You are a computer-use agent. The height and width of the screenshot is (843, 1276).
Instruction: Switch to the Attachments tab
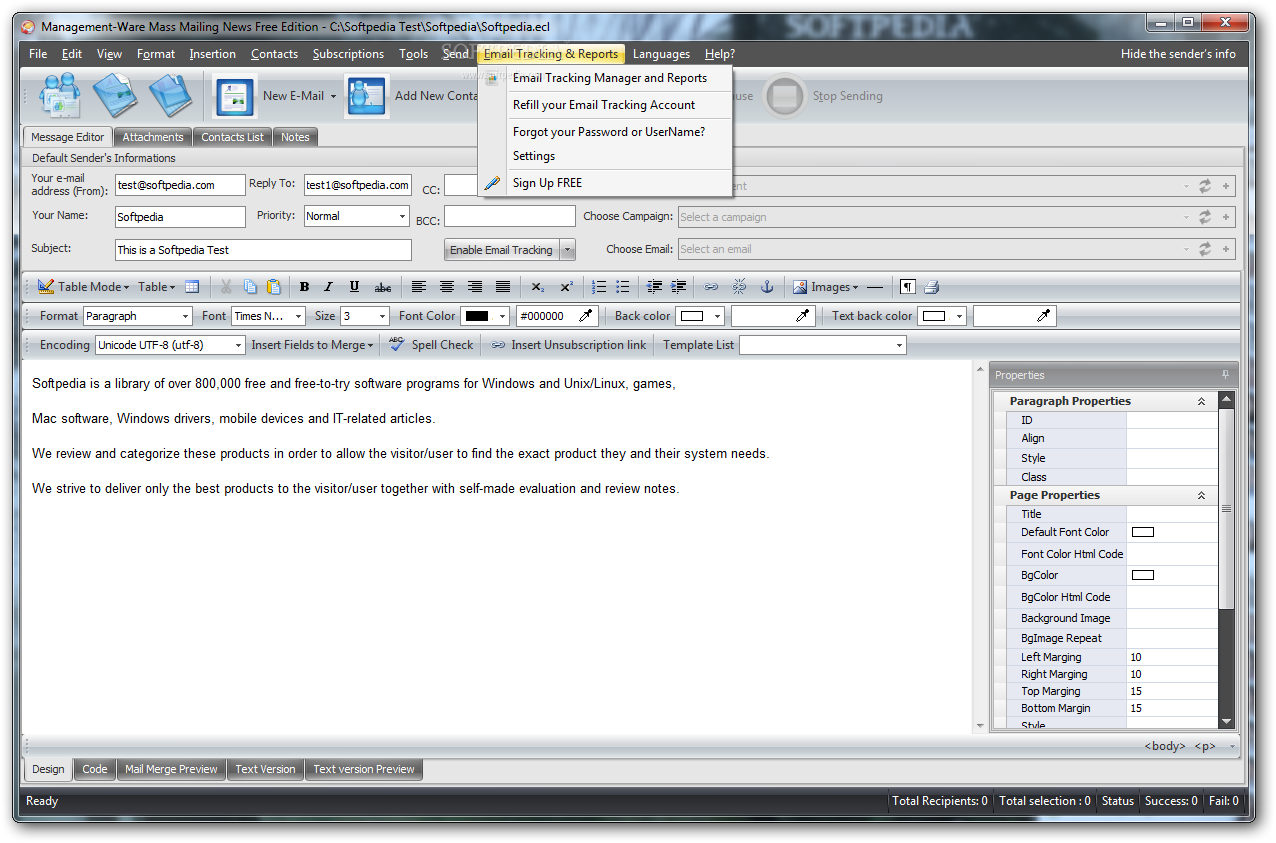tap(153, 137)
